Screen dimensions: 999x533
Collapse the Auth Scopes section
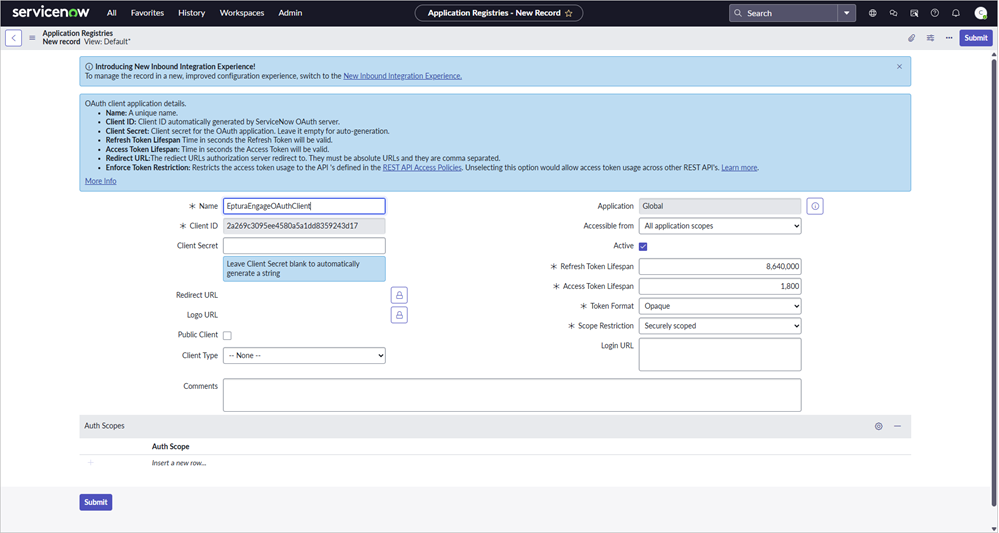(897, 426)
